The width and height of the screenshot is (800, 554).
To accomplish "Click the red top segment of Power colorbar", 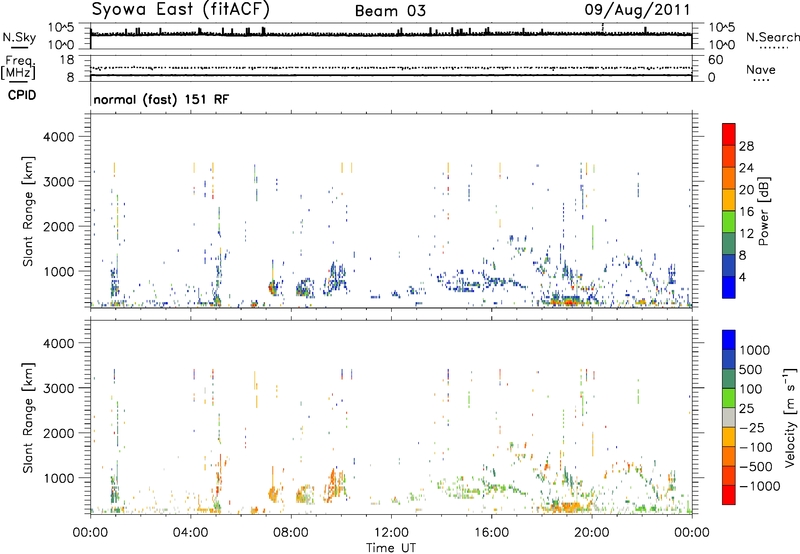I will [x=729, y=134].
